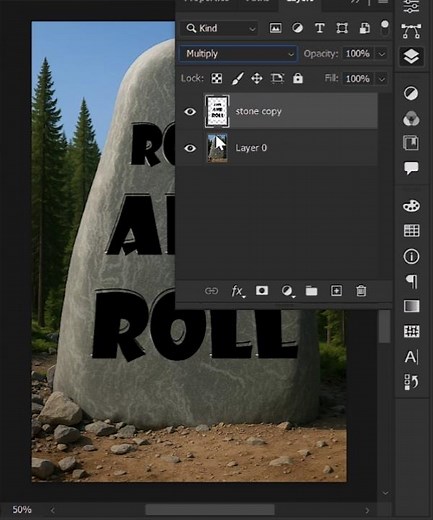
Task: Click the horizontal scrollbar left arrow
Action: (52, 510)
